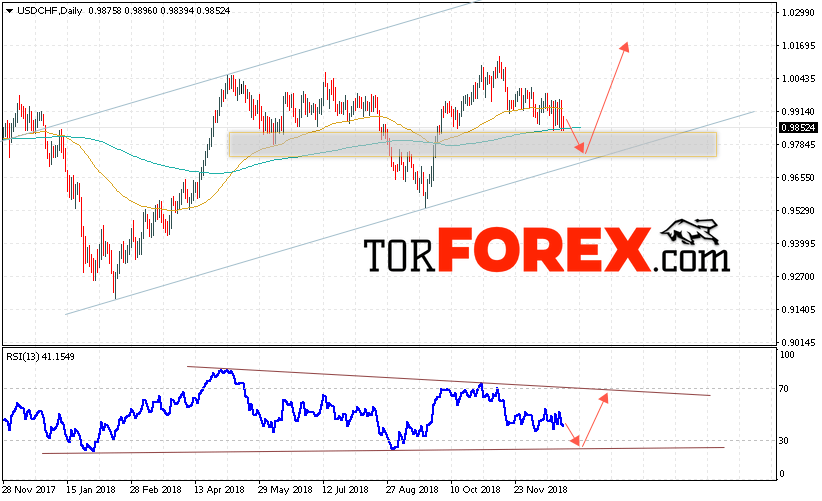Select the RSI(13) 41.1549 indicator label
822x501 pixels.
[40, 357]
